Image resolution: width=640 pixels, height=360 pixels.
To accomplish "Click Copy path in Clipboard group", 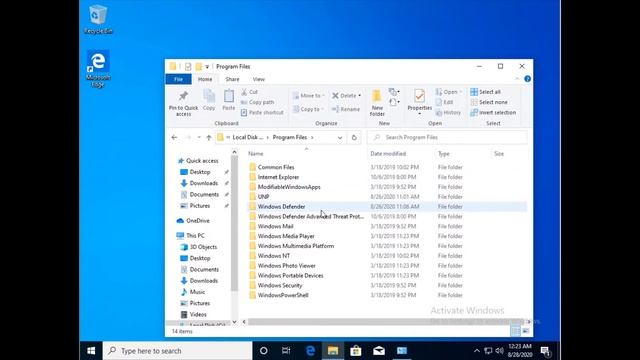I will (258, 102).
